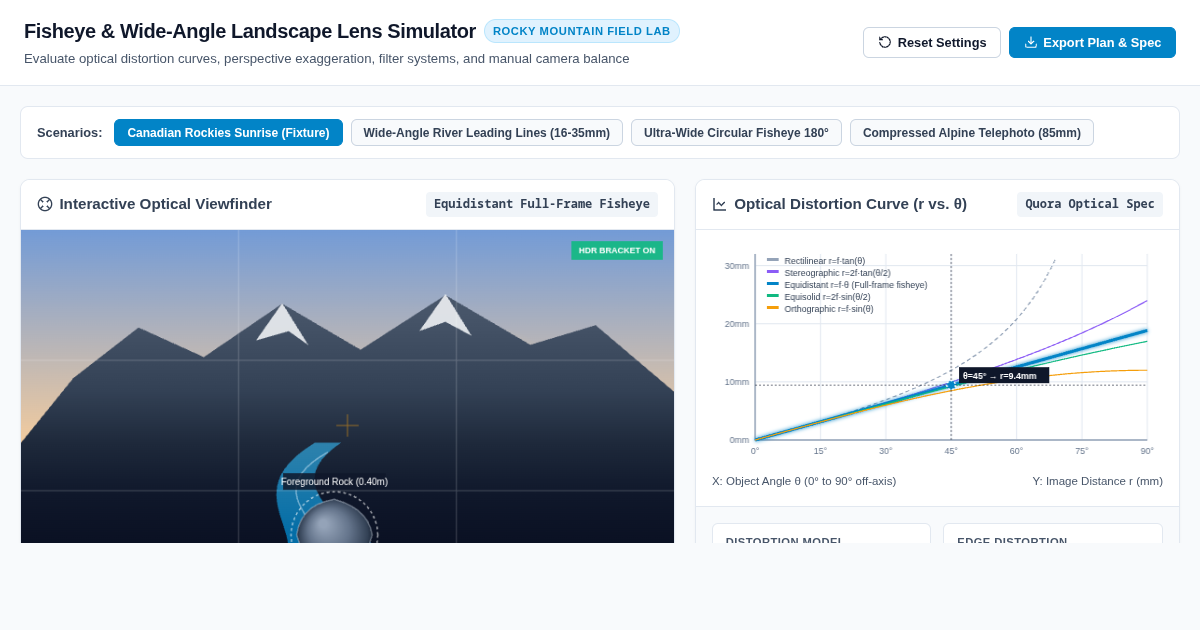This screenshot has width=1200, height=630.
Task: Click the θ=45° r=9.4mm tooltip
Action: point(1004,376)
